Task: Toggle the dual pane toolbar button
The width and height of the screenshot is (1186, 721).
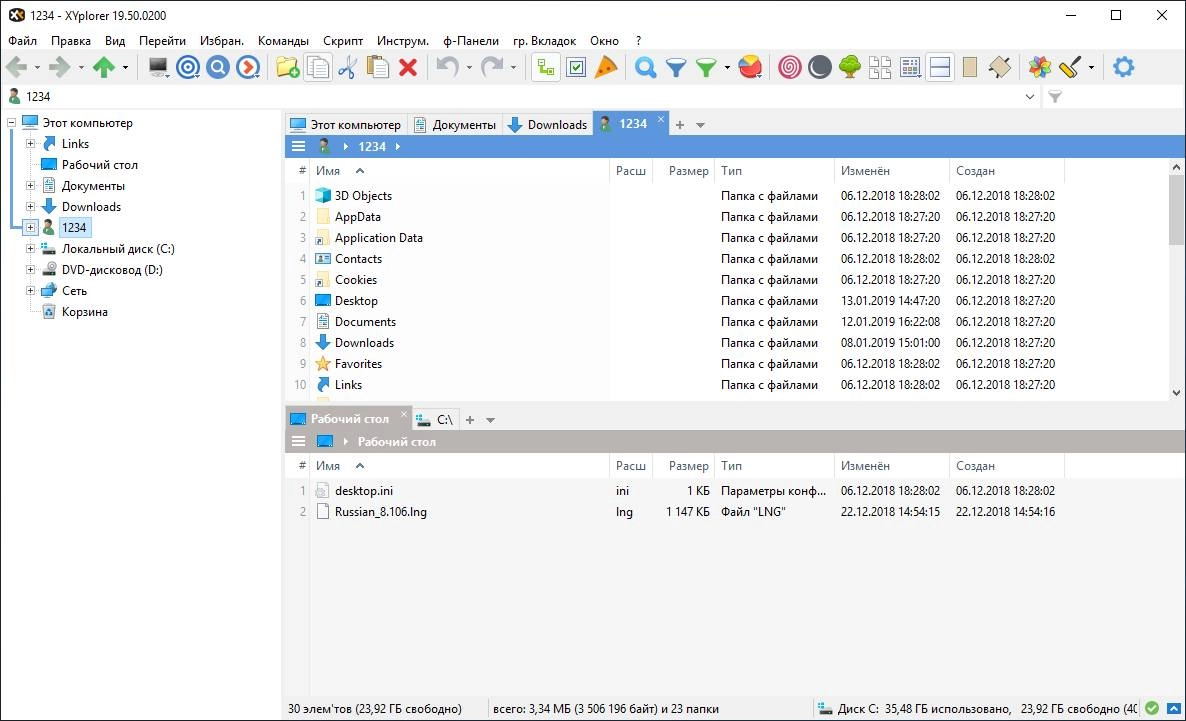Action: pos(939,67)
